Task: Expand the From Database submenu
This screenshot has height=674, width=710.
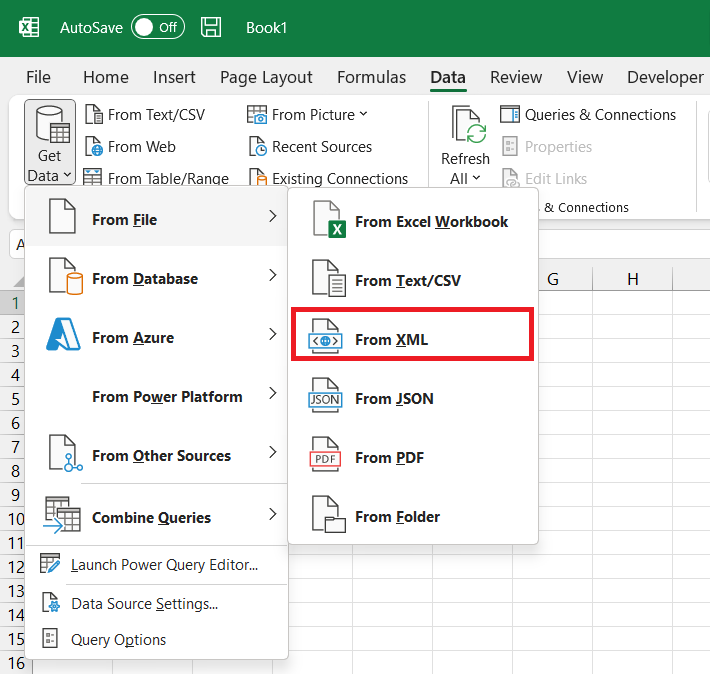Action: (x=157, y=277)
